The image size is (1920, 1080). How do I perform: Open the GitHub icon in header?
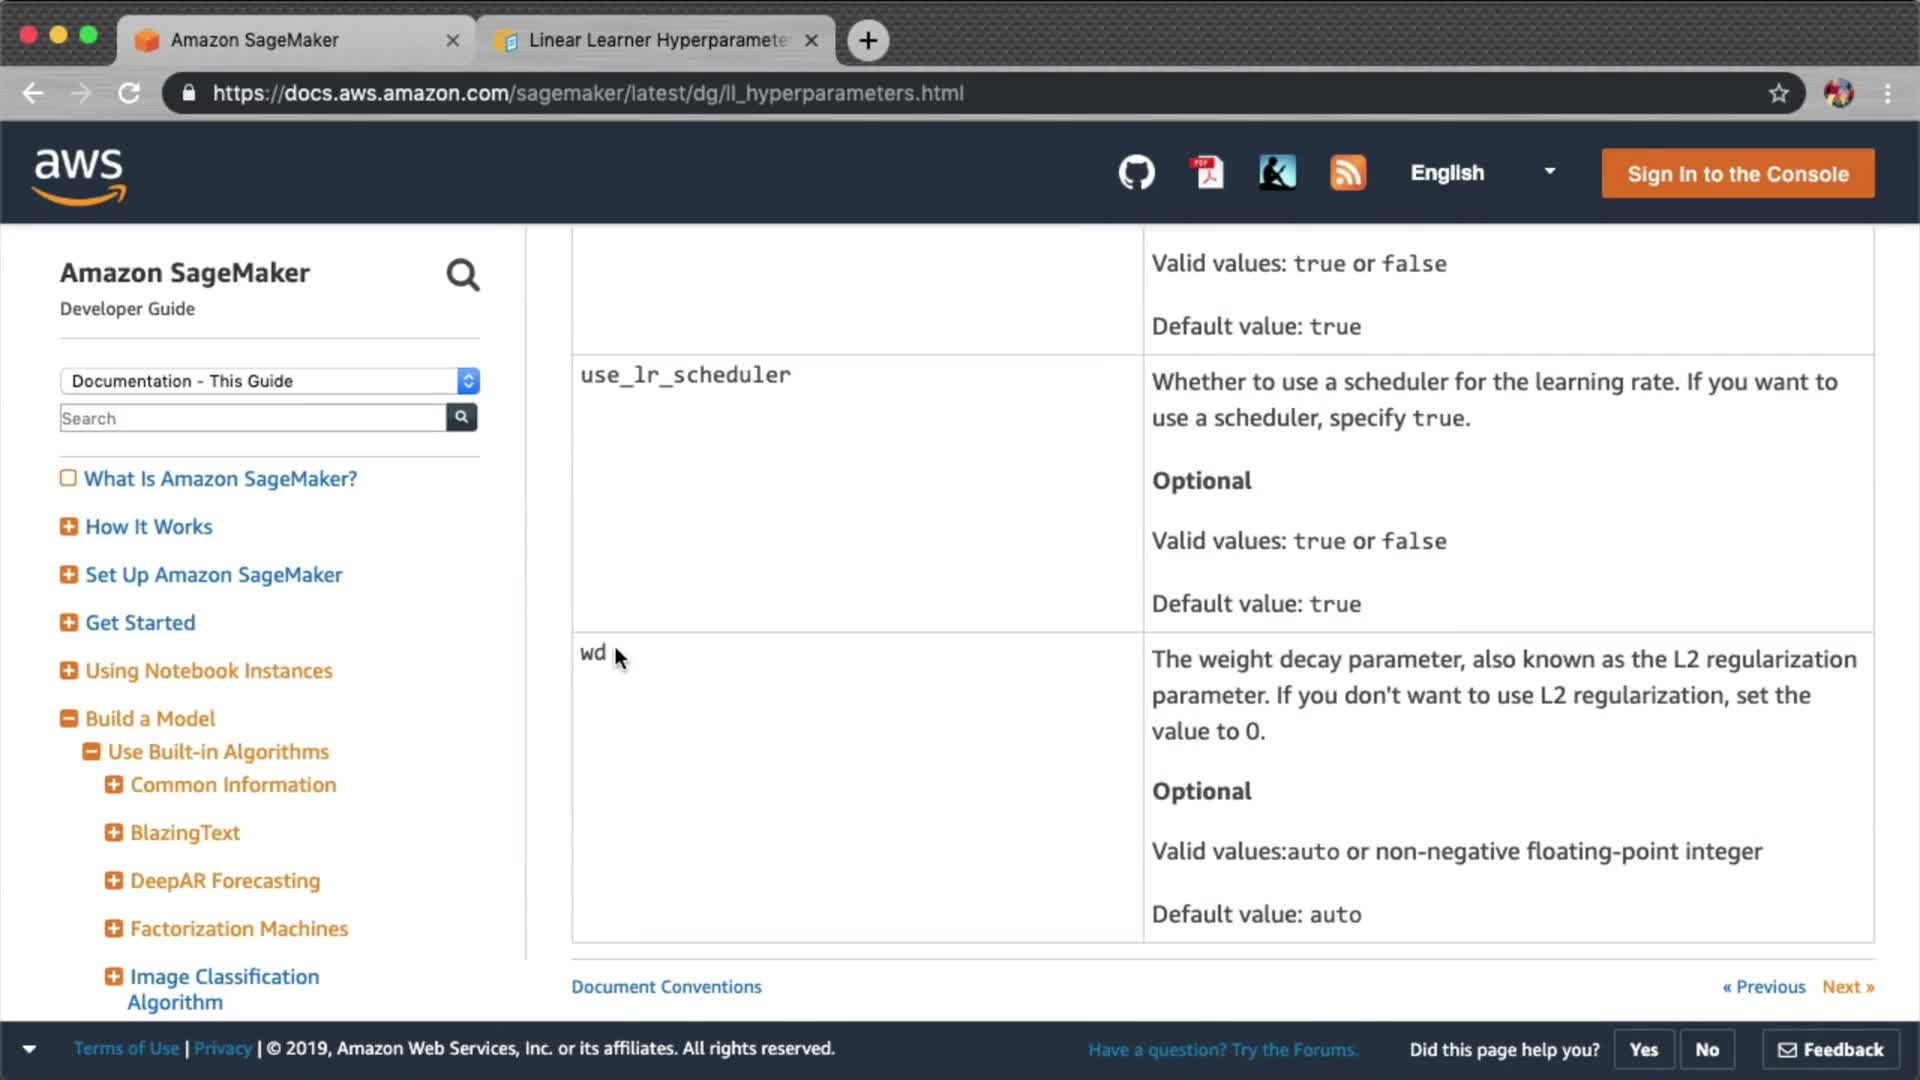coord(1136,173)
